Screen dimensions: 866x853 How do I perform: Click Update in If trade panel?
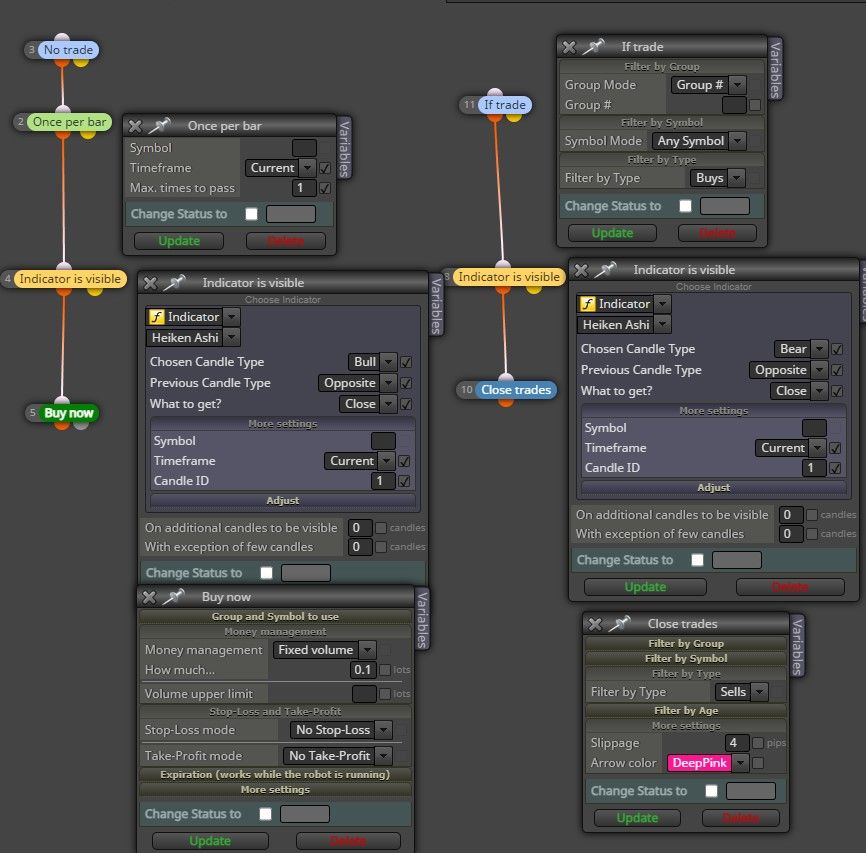coord(612,233)
